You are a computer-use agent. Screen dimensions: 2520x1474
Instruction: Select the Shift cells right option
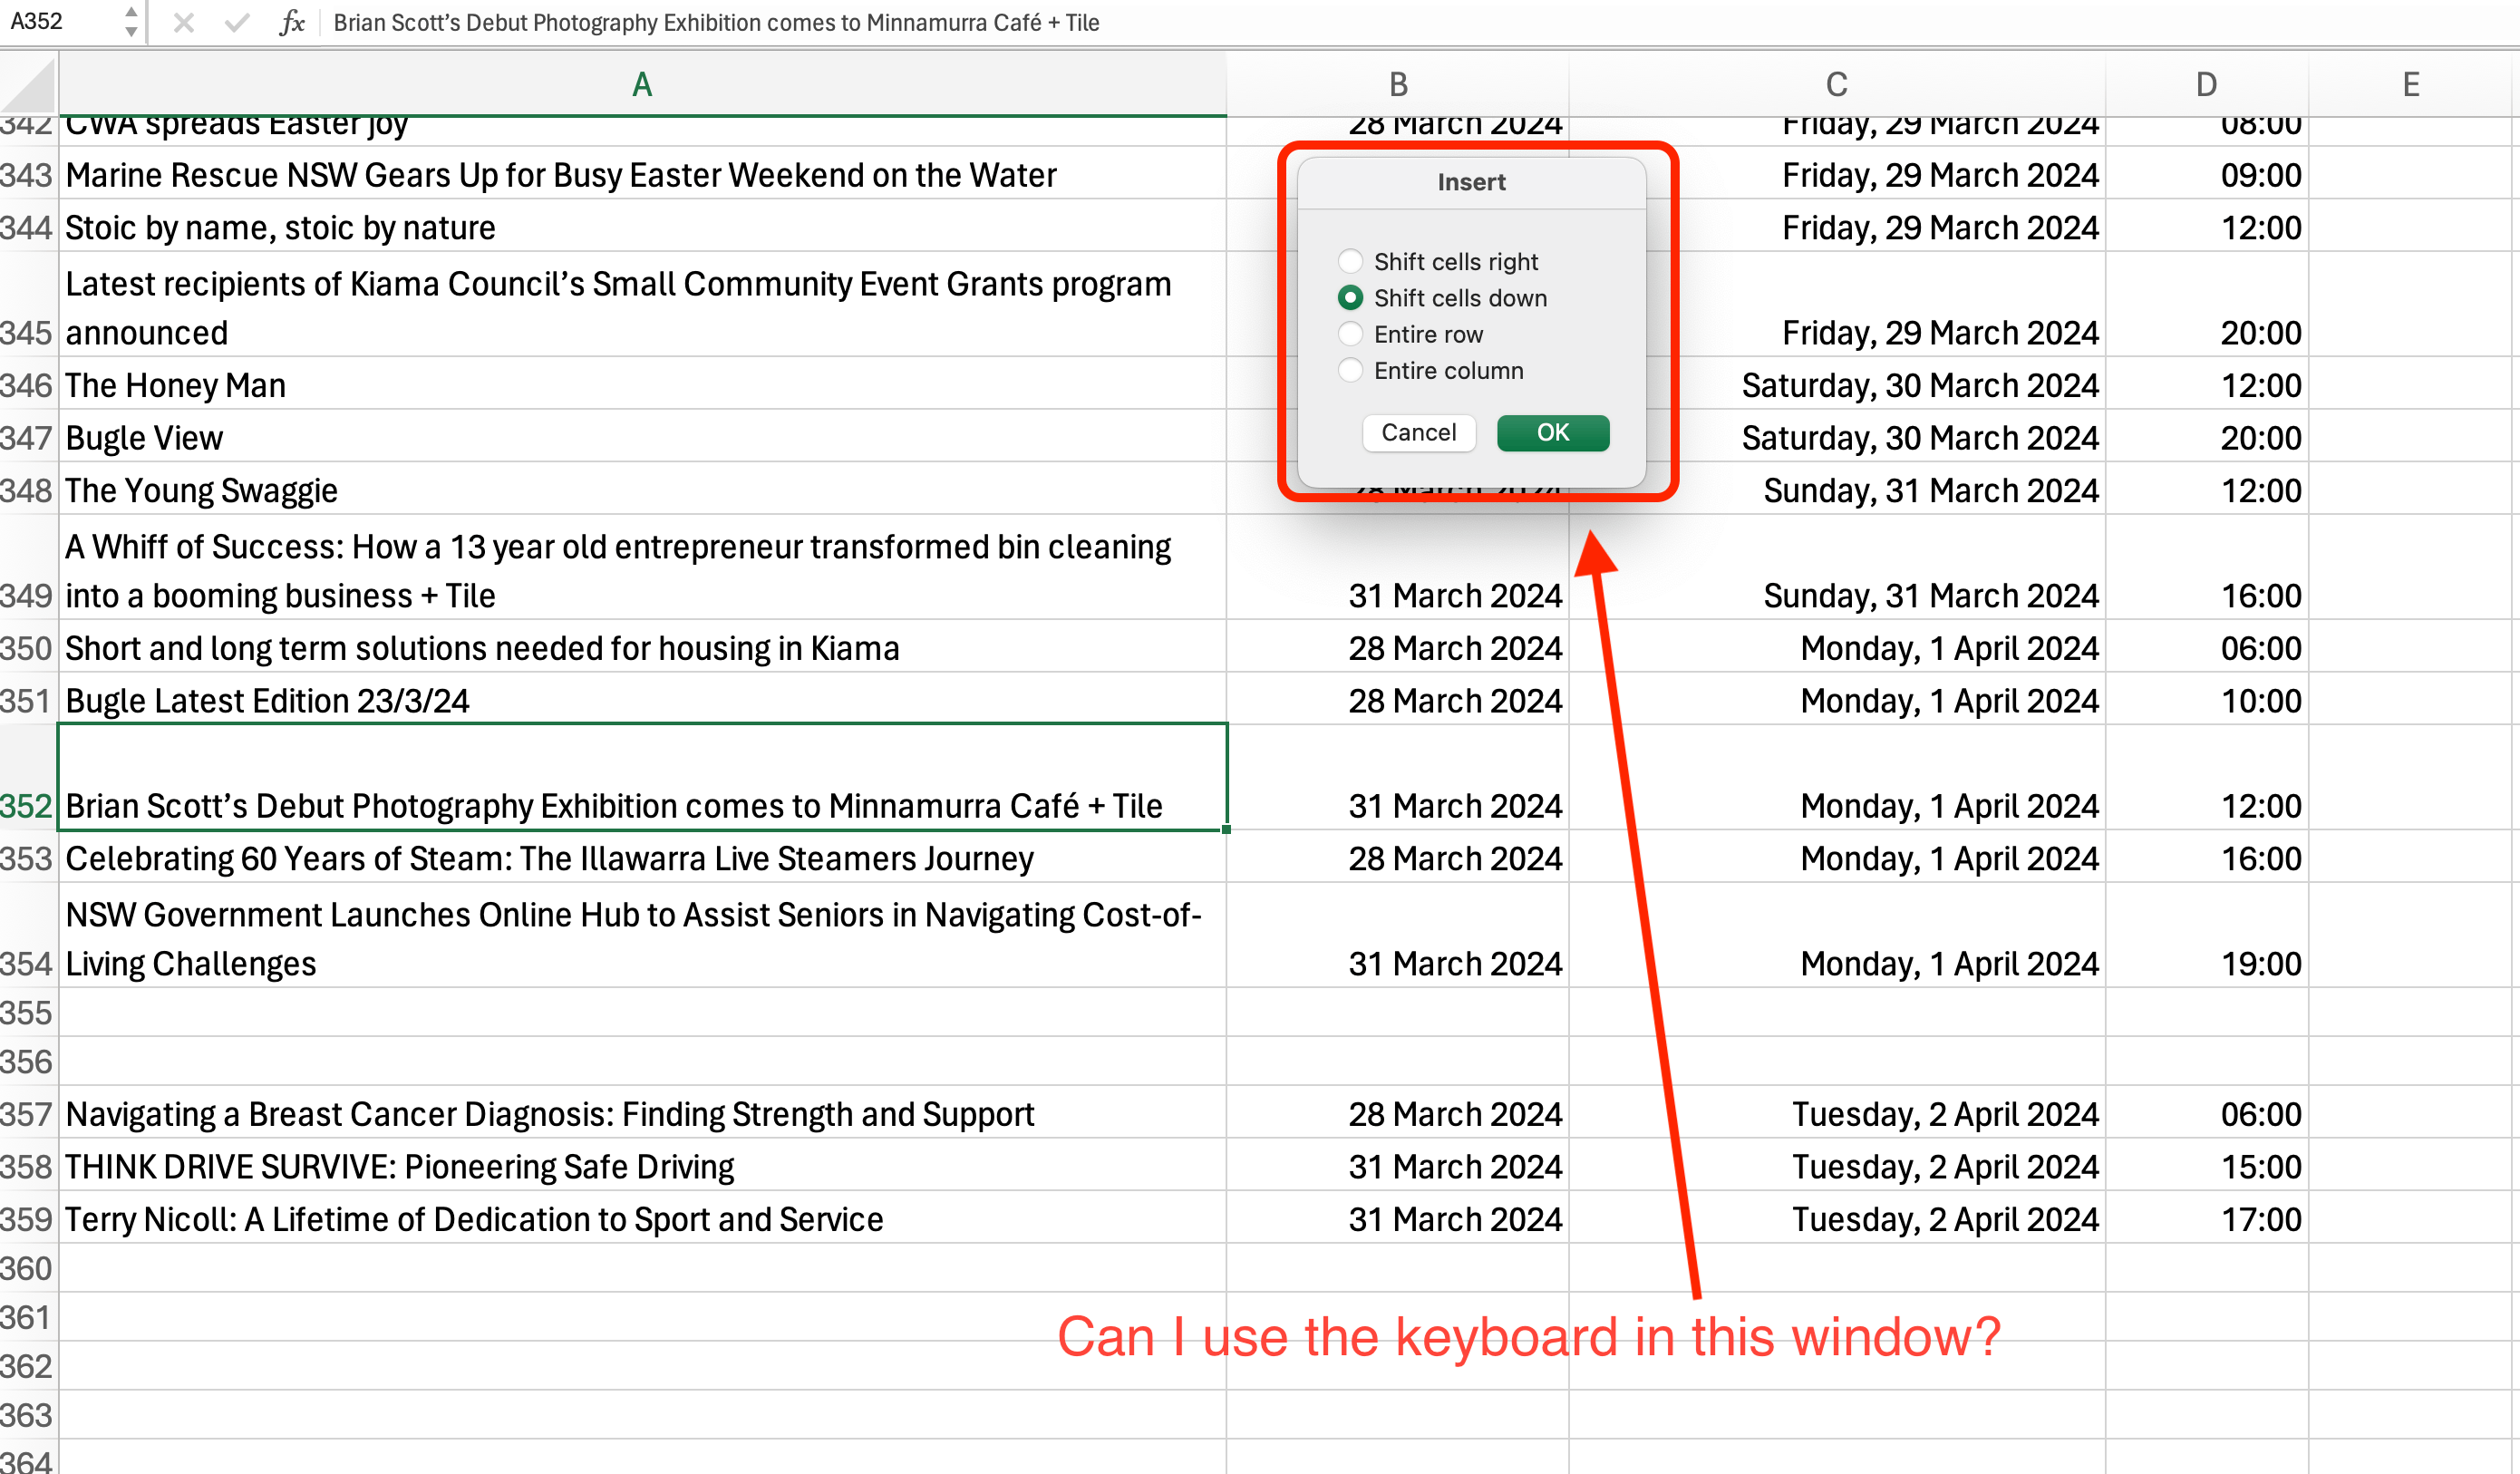[x=1350, y=261]
